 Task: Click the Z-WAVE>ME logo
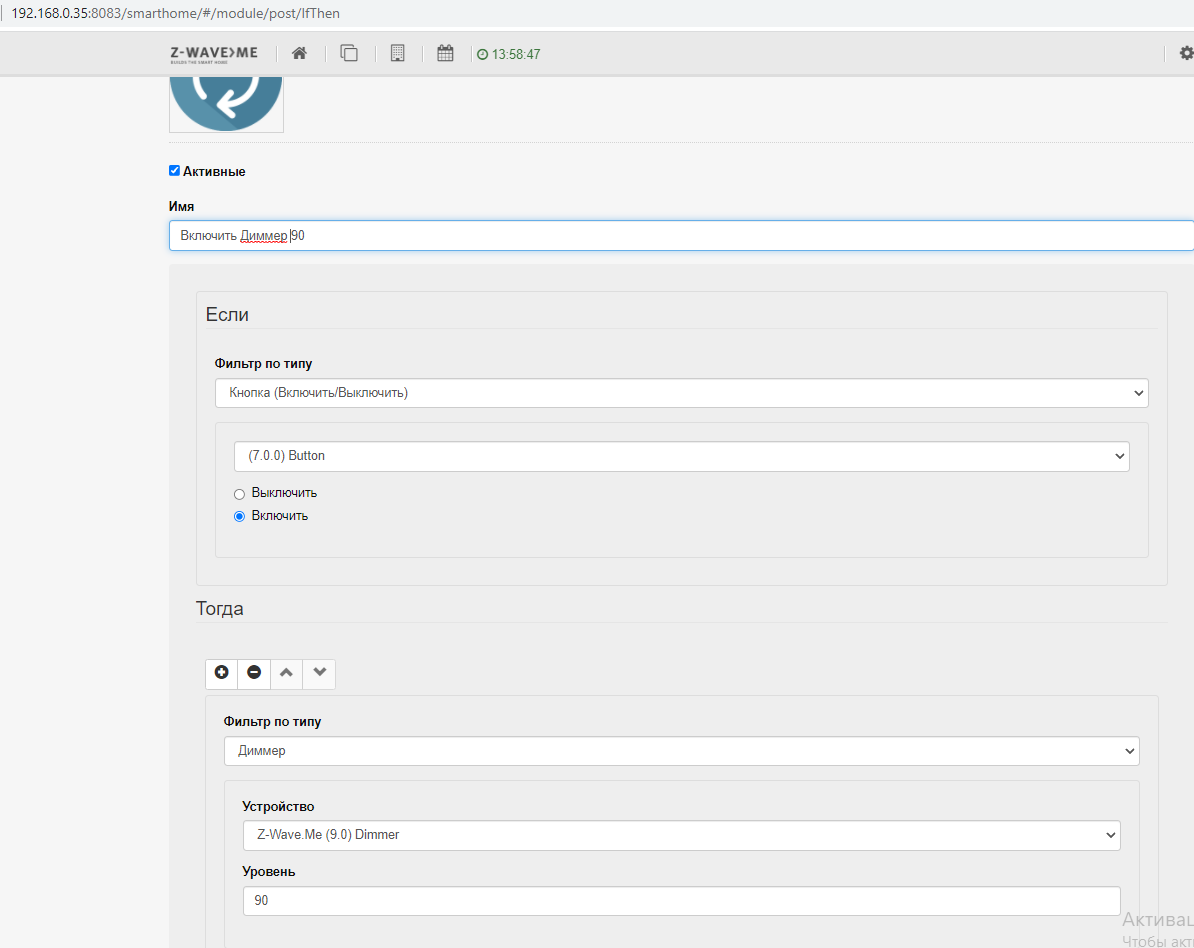(x=214, y=54)
